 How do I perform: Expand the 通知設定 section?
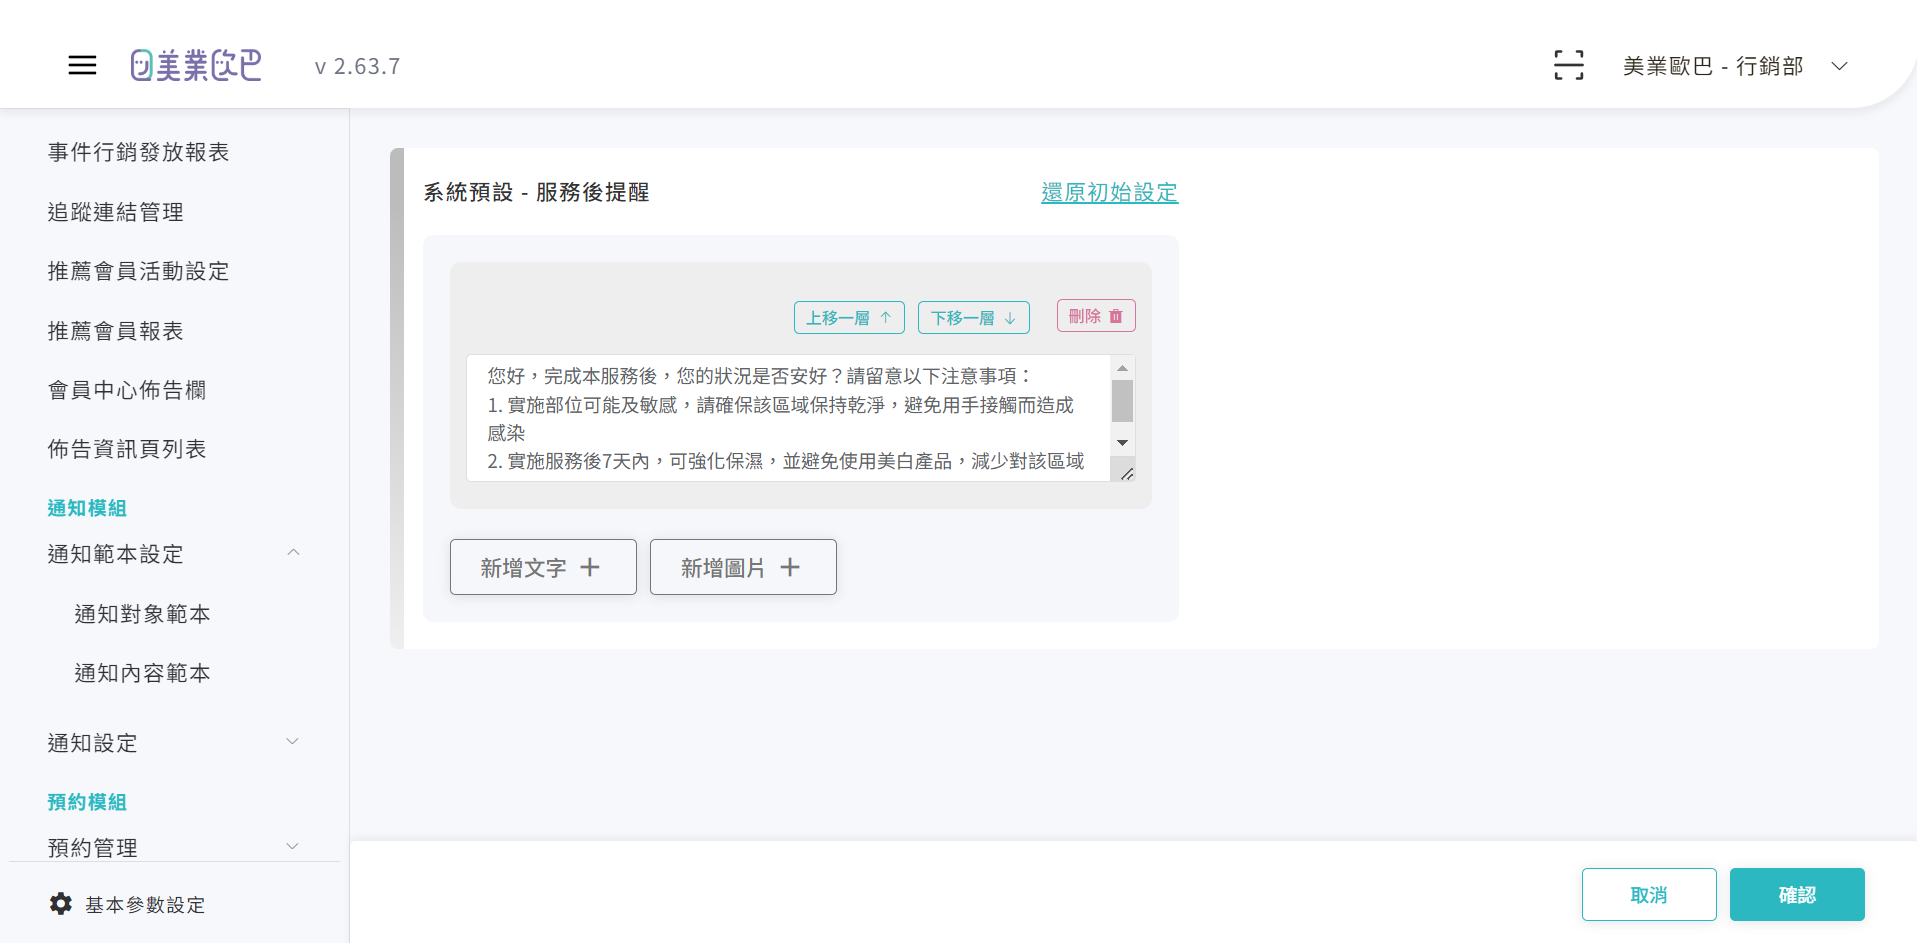coord(174,743)
